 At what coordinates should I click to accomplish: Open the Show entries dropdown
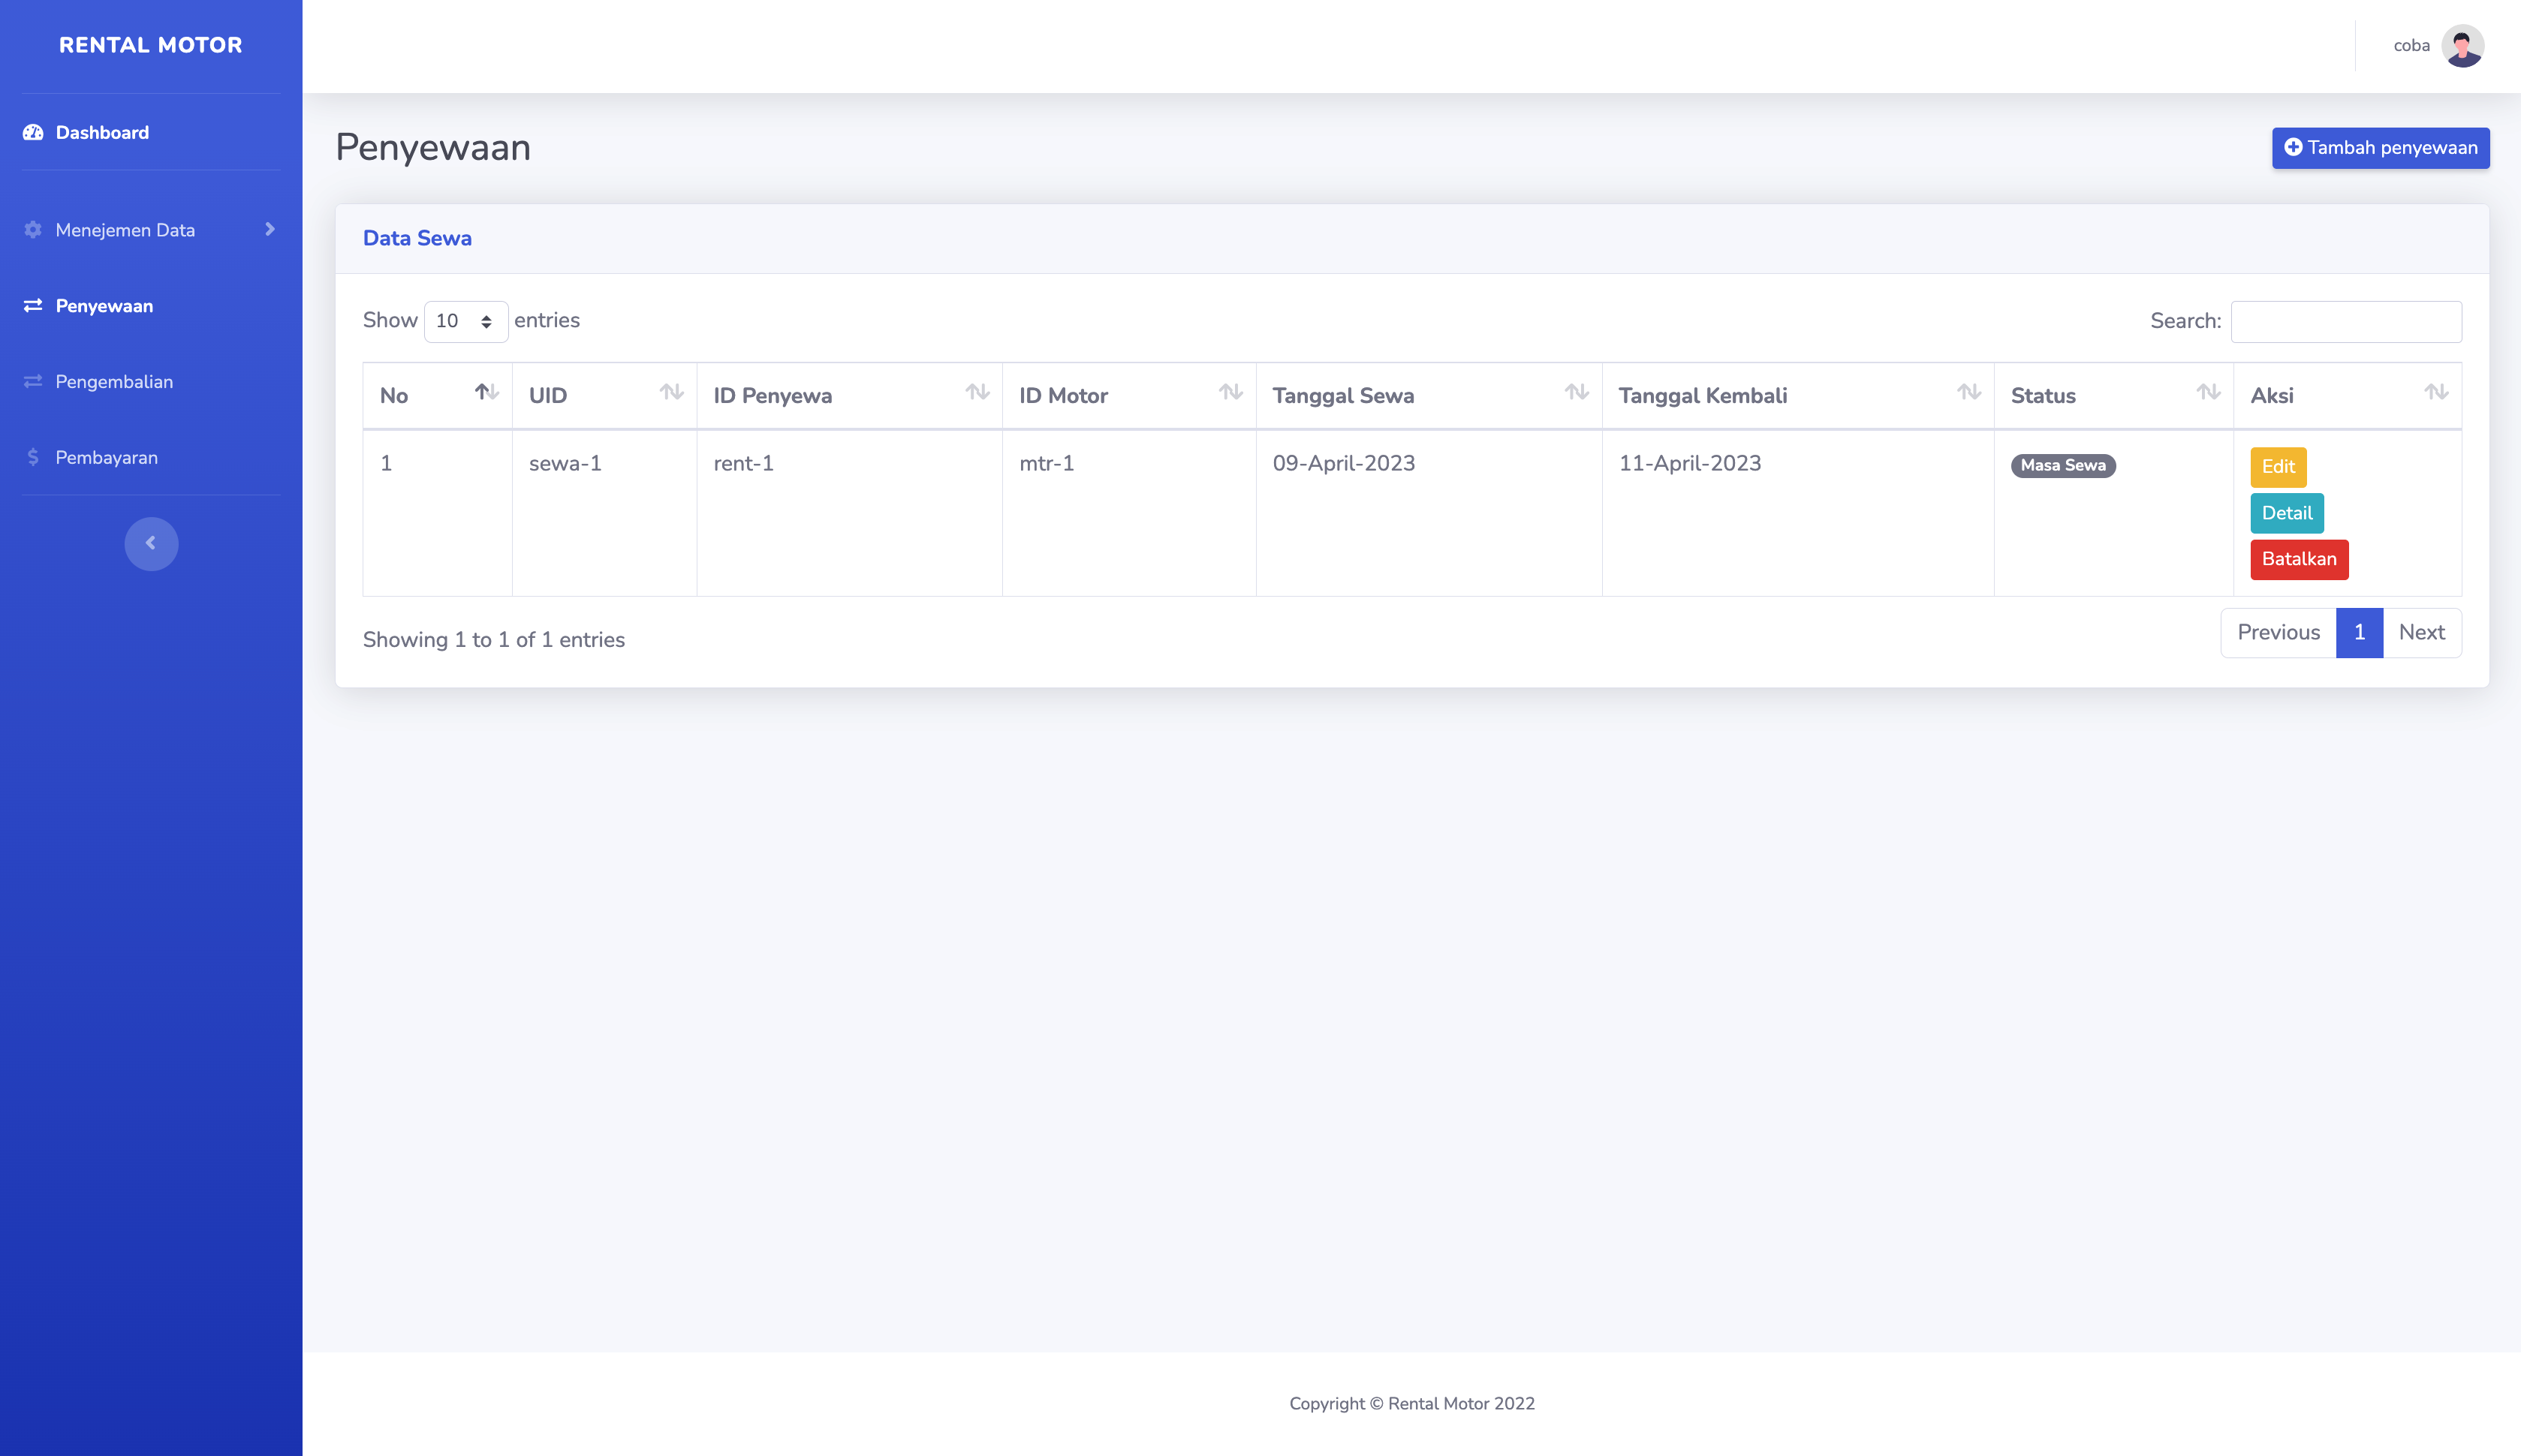[x=465, y=321]
